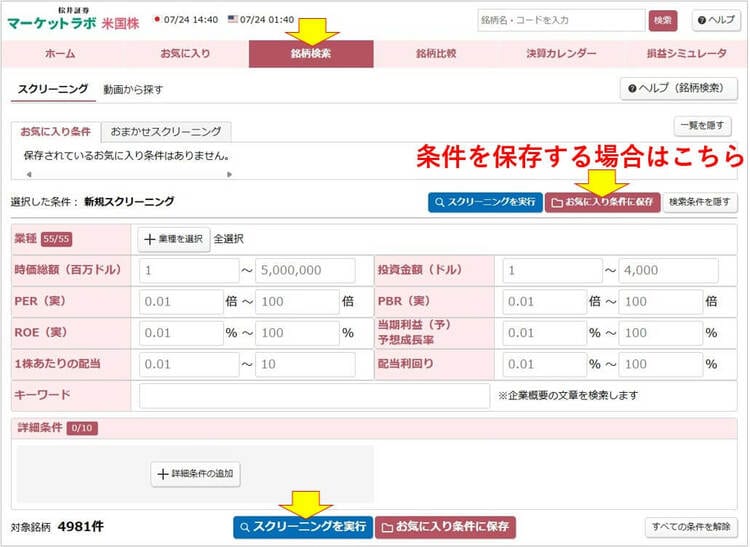The height and width of the screenshot is (547, 750).
Task: Open the お気に入り tab
Action: (186, 54)
